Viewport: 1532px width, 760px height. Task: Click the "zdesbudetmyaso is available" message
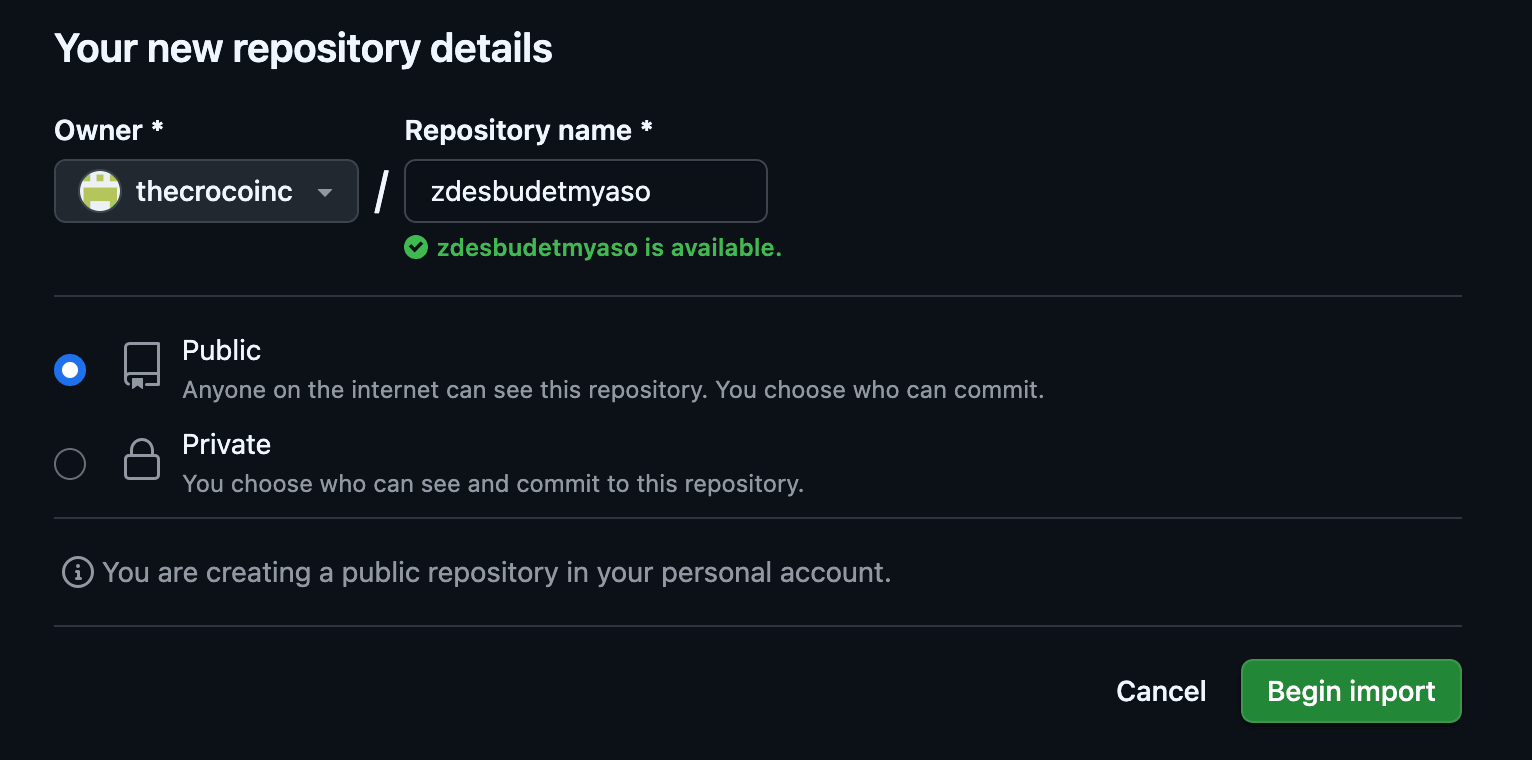point(609,248)
